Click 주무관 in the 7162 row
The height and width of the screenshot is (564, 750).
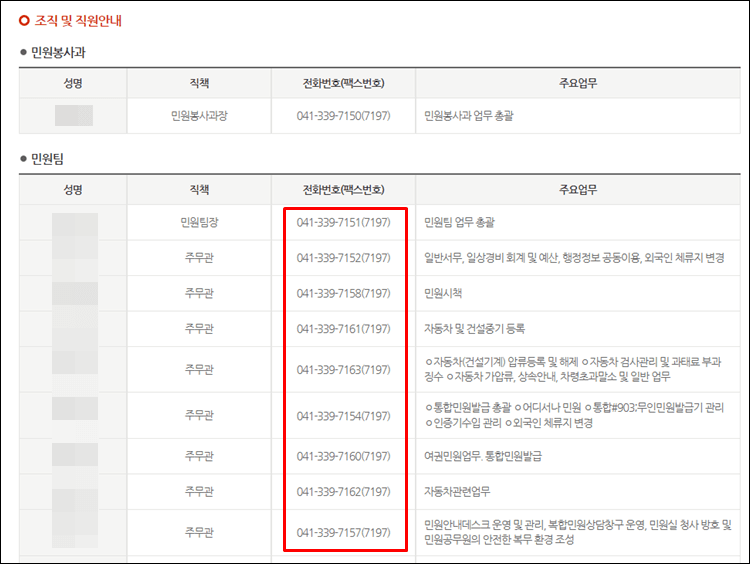pos(199,492)
